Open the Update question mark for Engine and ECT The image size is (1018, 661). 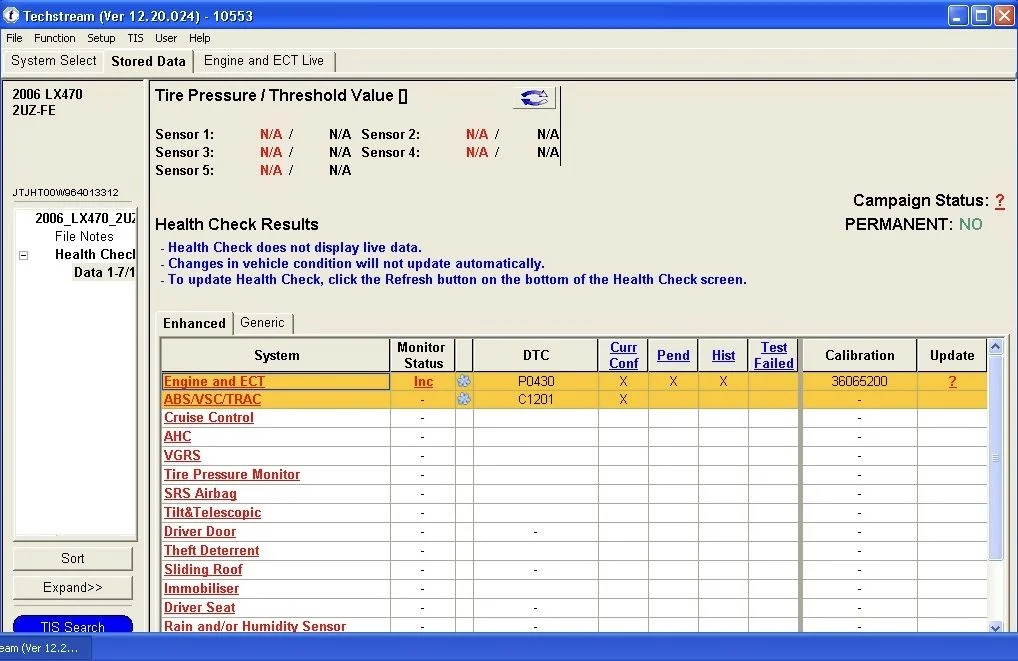point(952,381)
